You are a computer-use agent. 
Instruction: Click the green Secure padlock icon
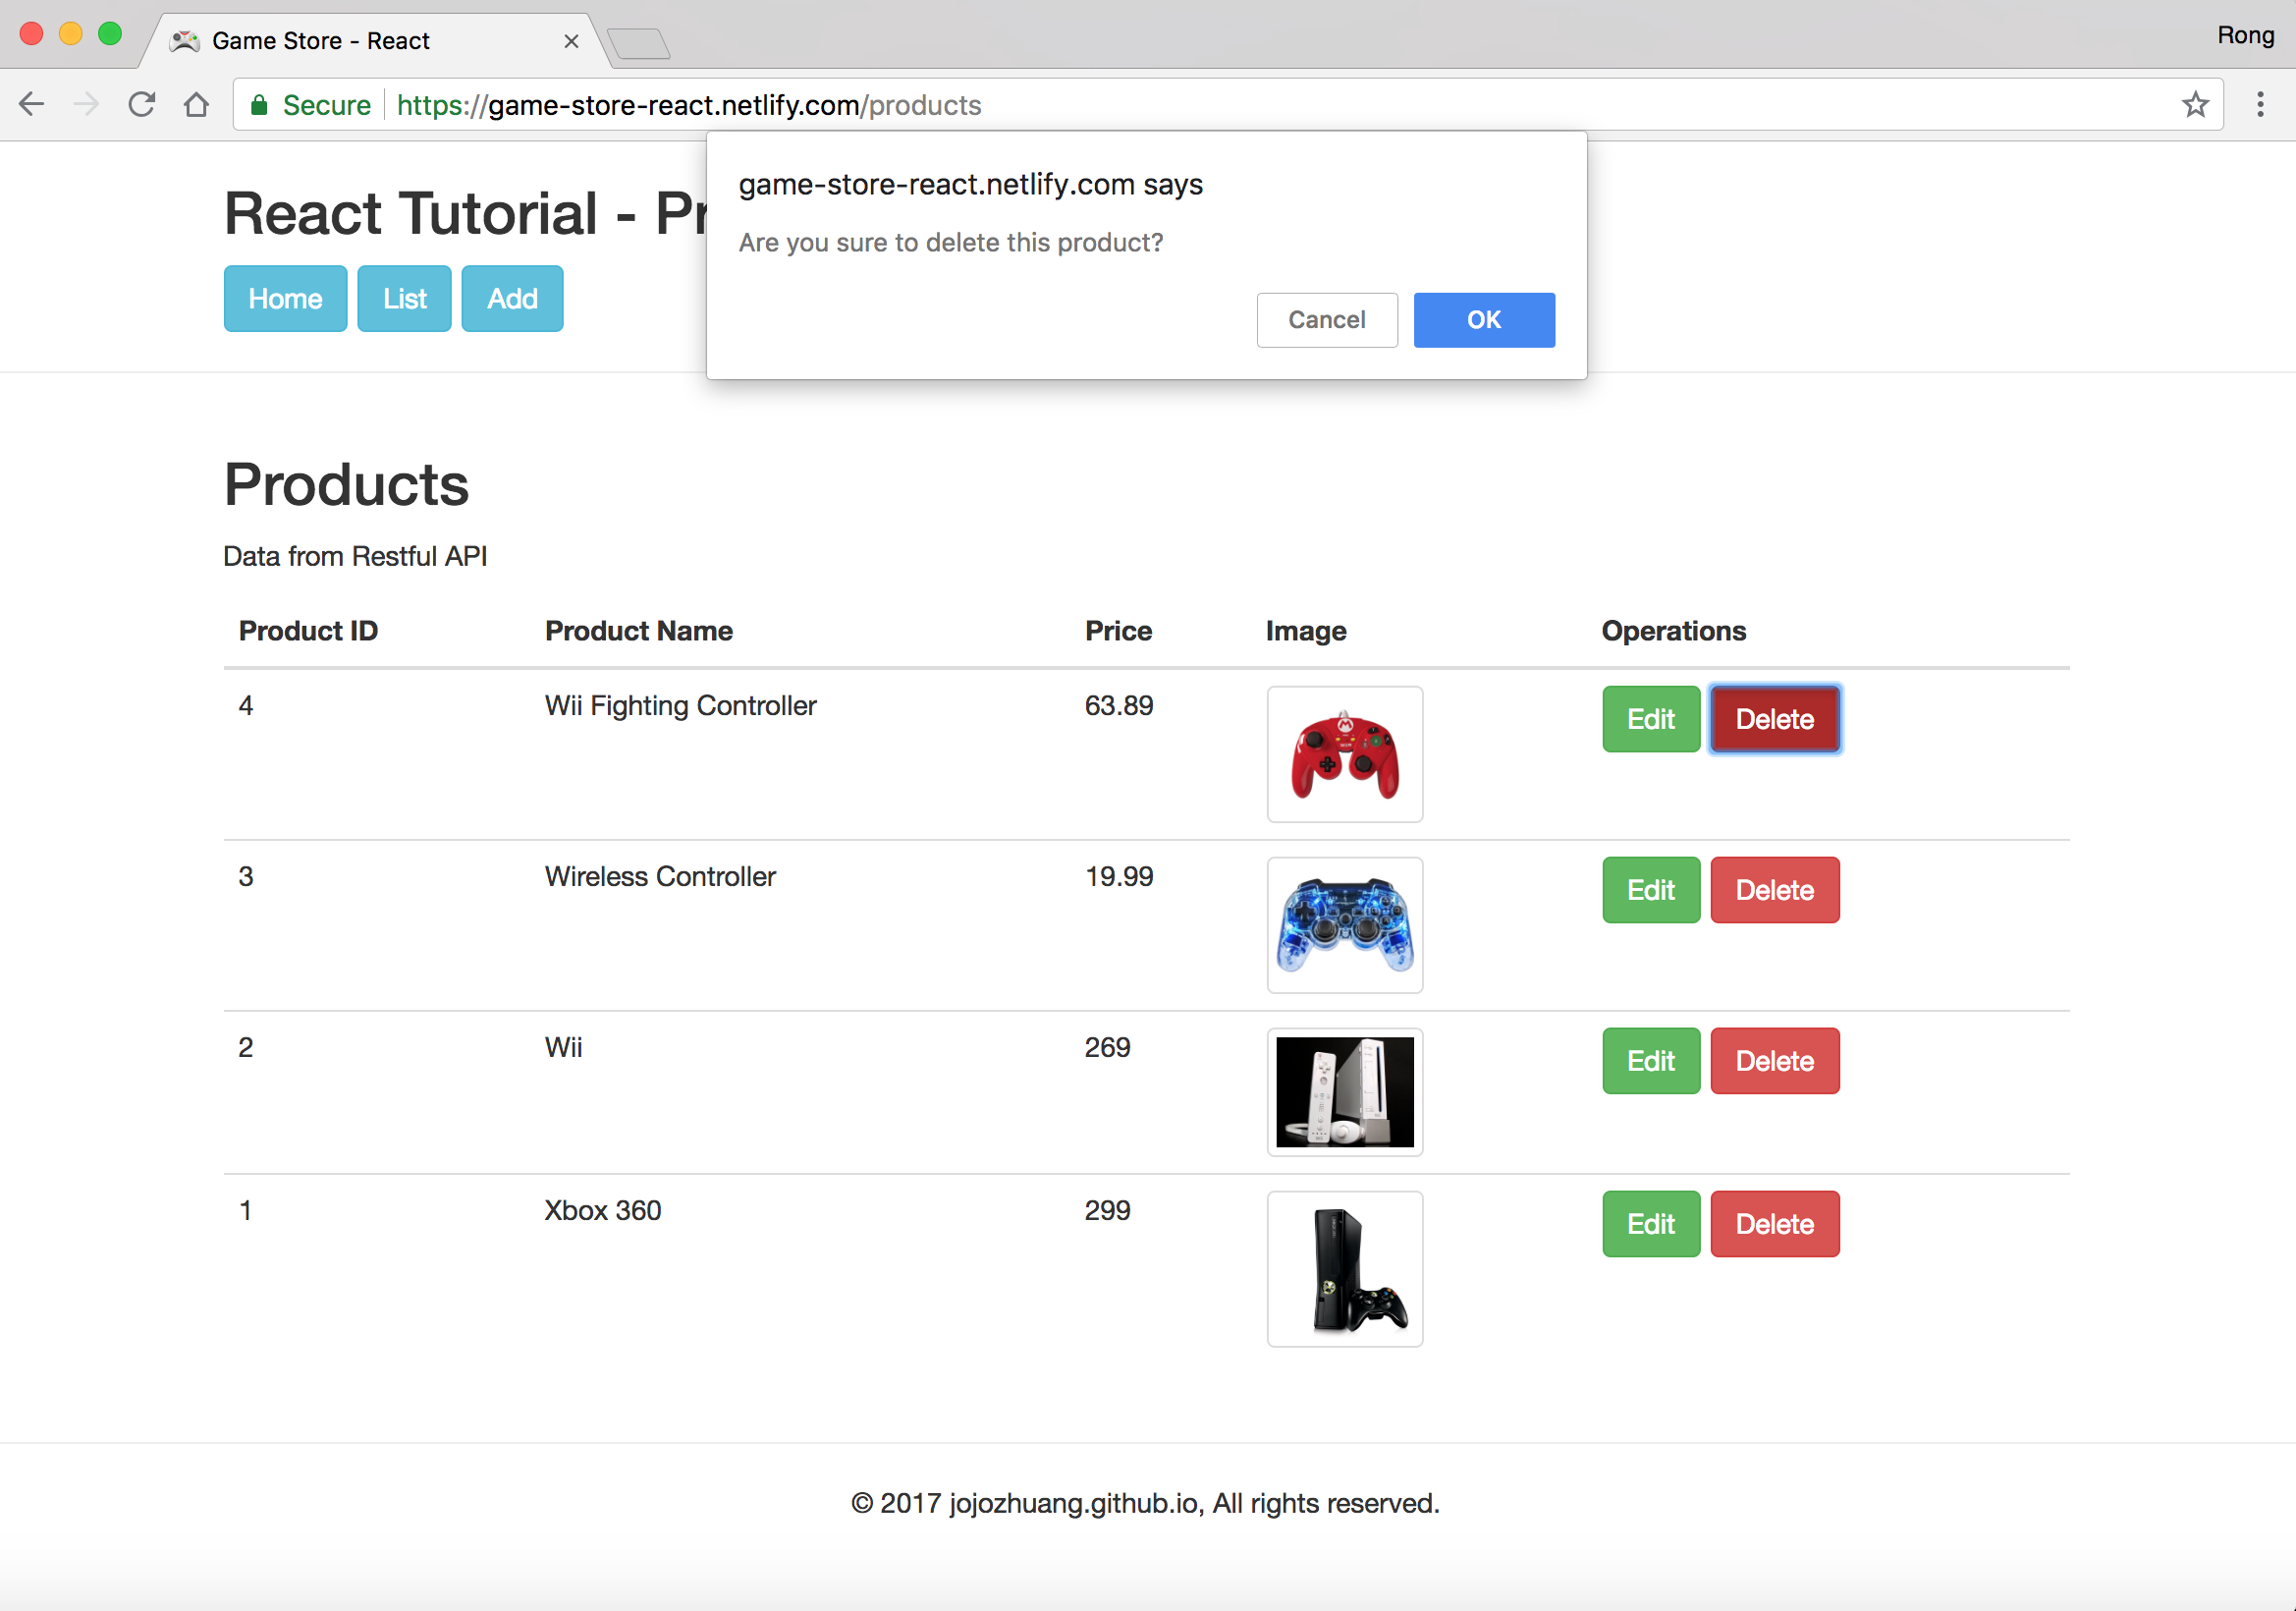[x=259, y=105]
